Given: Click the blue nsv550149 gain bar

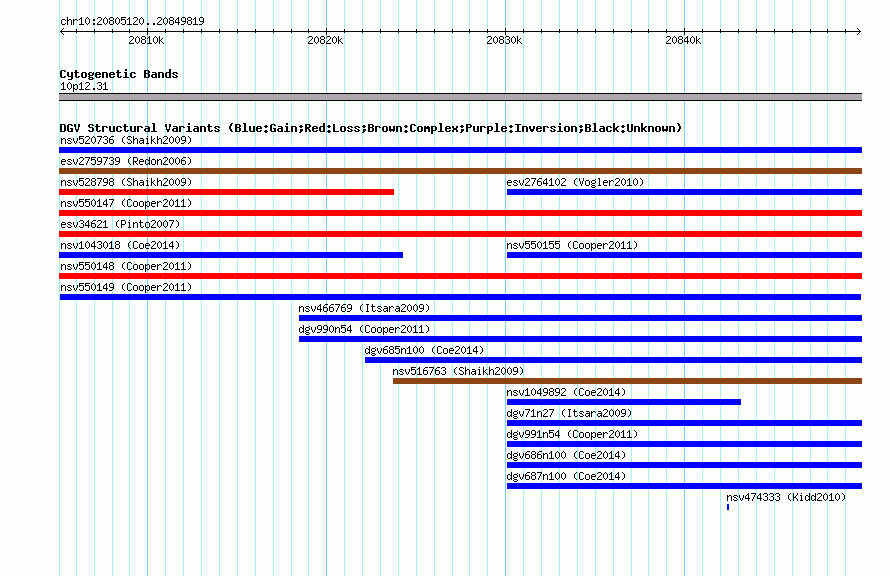Looking at the screenshot, I should point(460,297).
